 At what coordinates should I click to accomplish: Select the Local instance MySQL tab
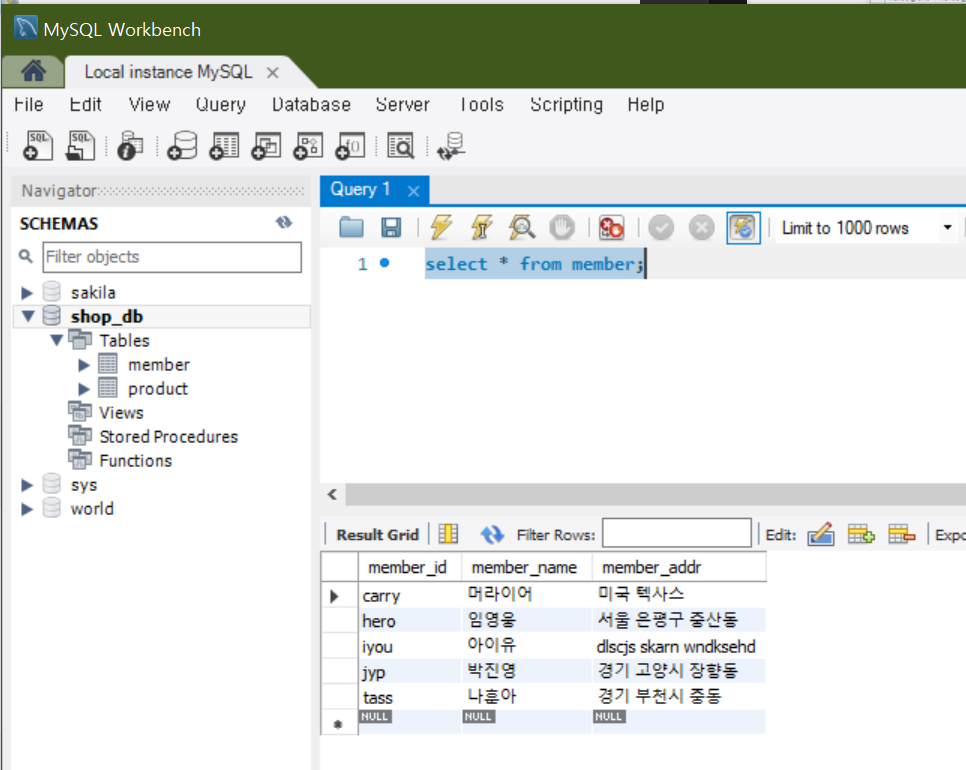[168, 72]
